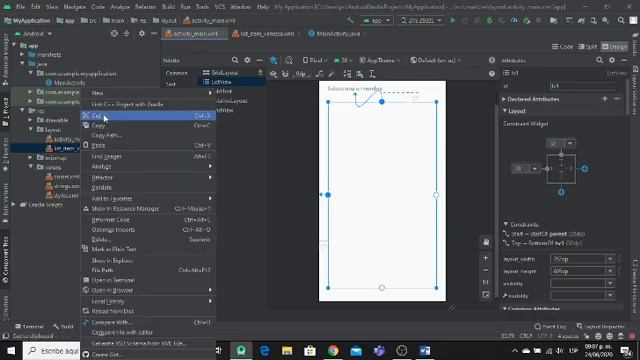Open the Build menu in menu bar
The image size is (640, 360).
tap(168, 7)
